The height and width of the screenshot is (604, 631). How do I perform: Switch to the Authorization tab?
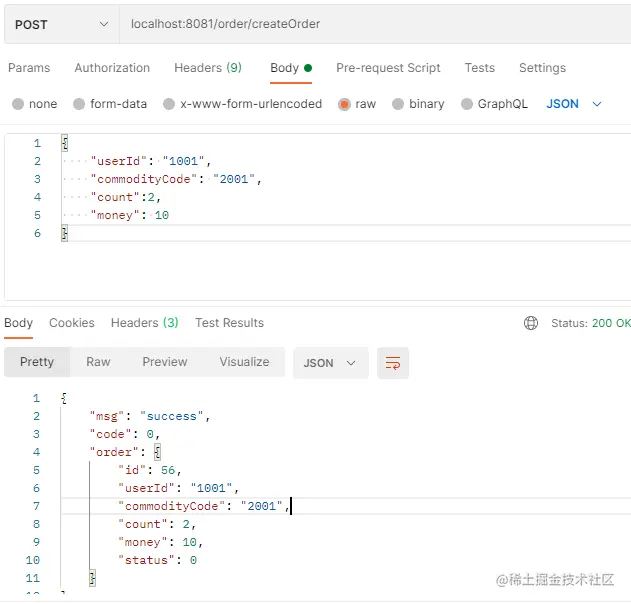pyautogui.click(x=112, y=68)
